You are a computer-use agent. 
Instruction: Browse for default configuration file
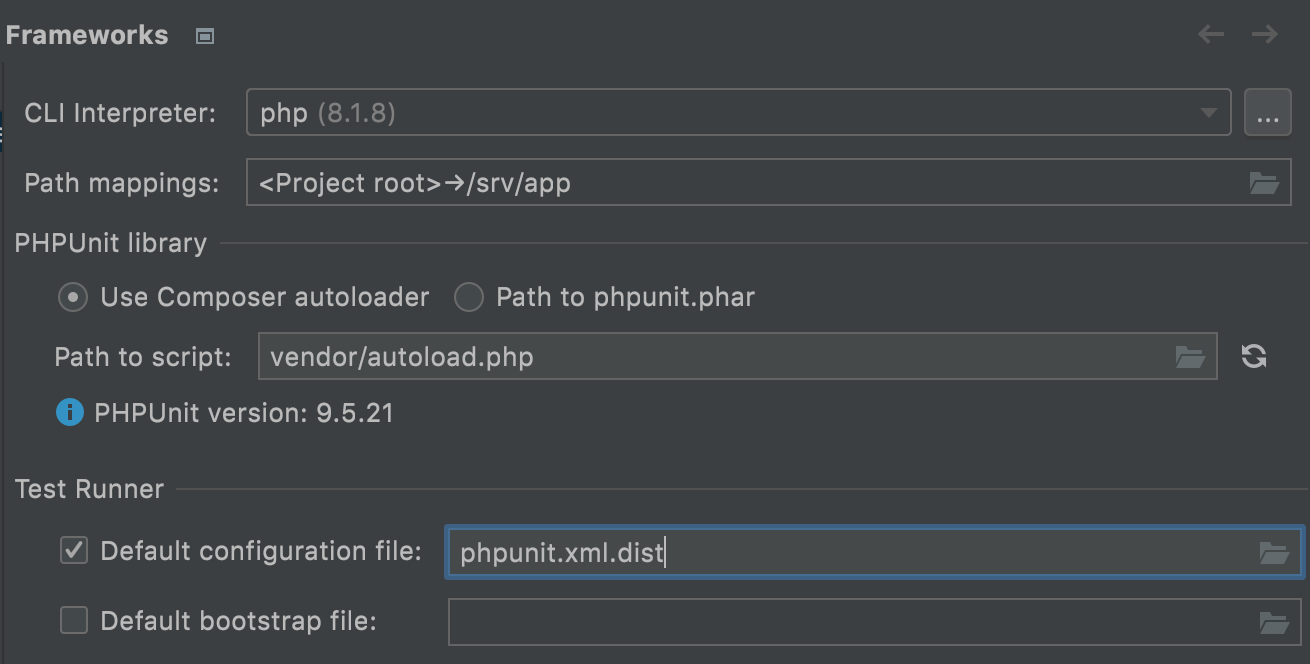[1274, 553]
